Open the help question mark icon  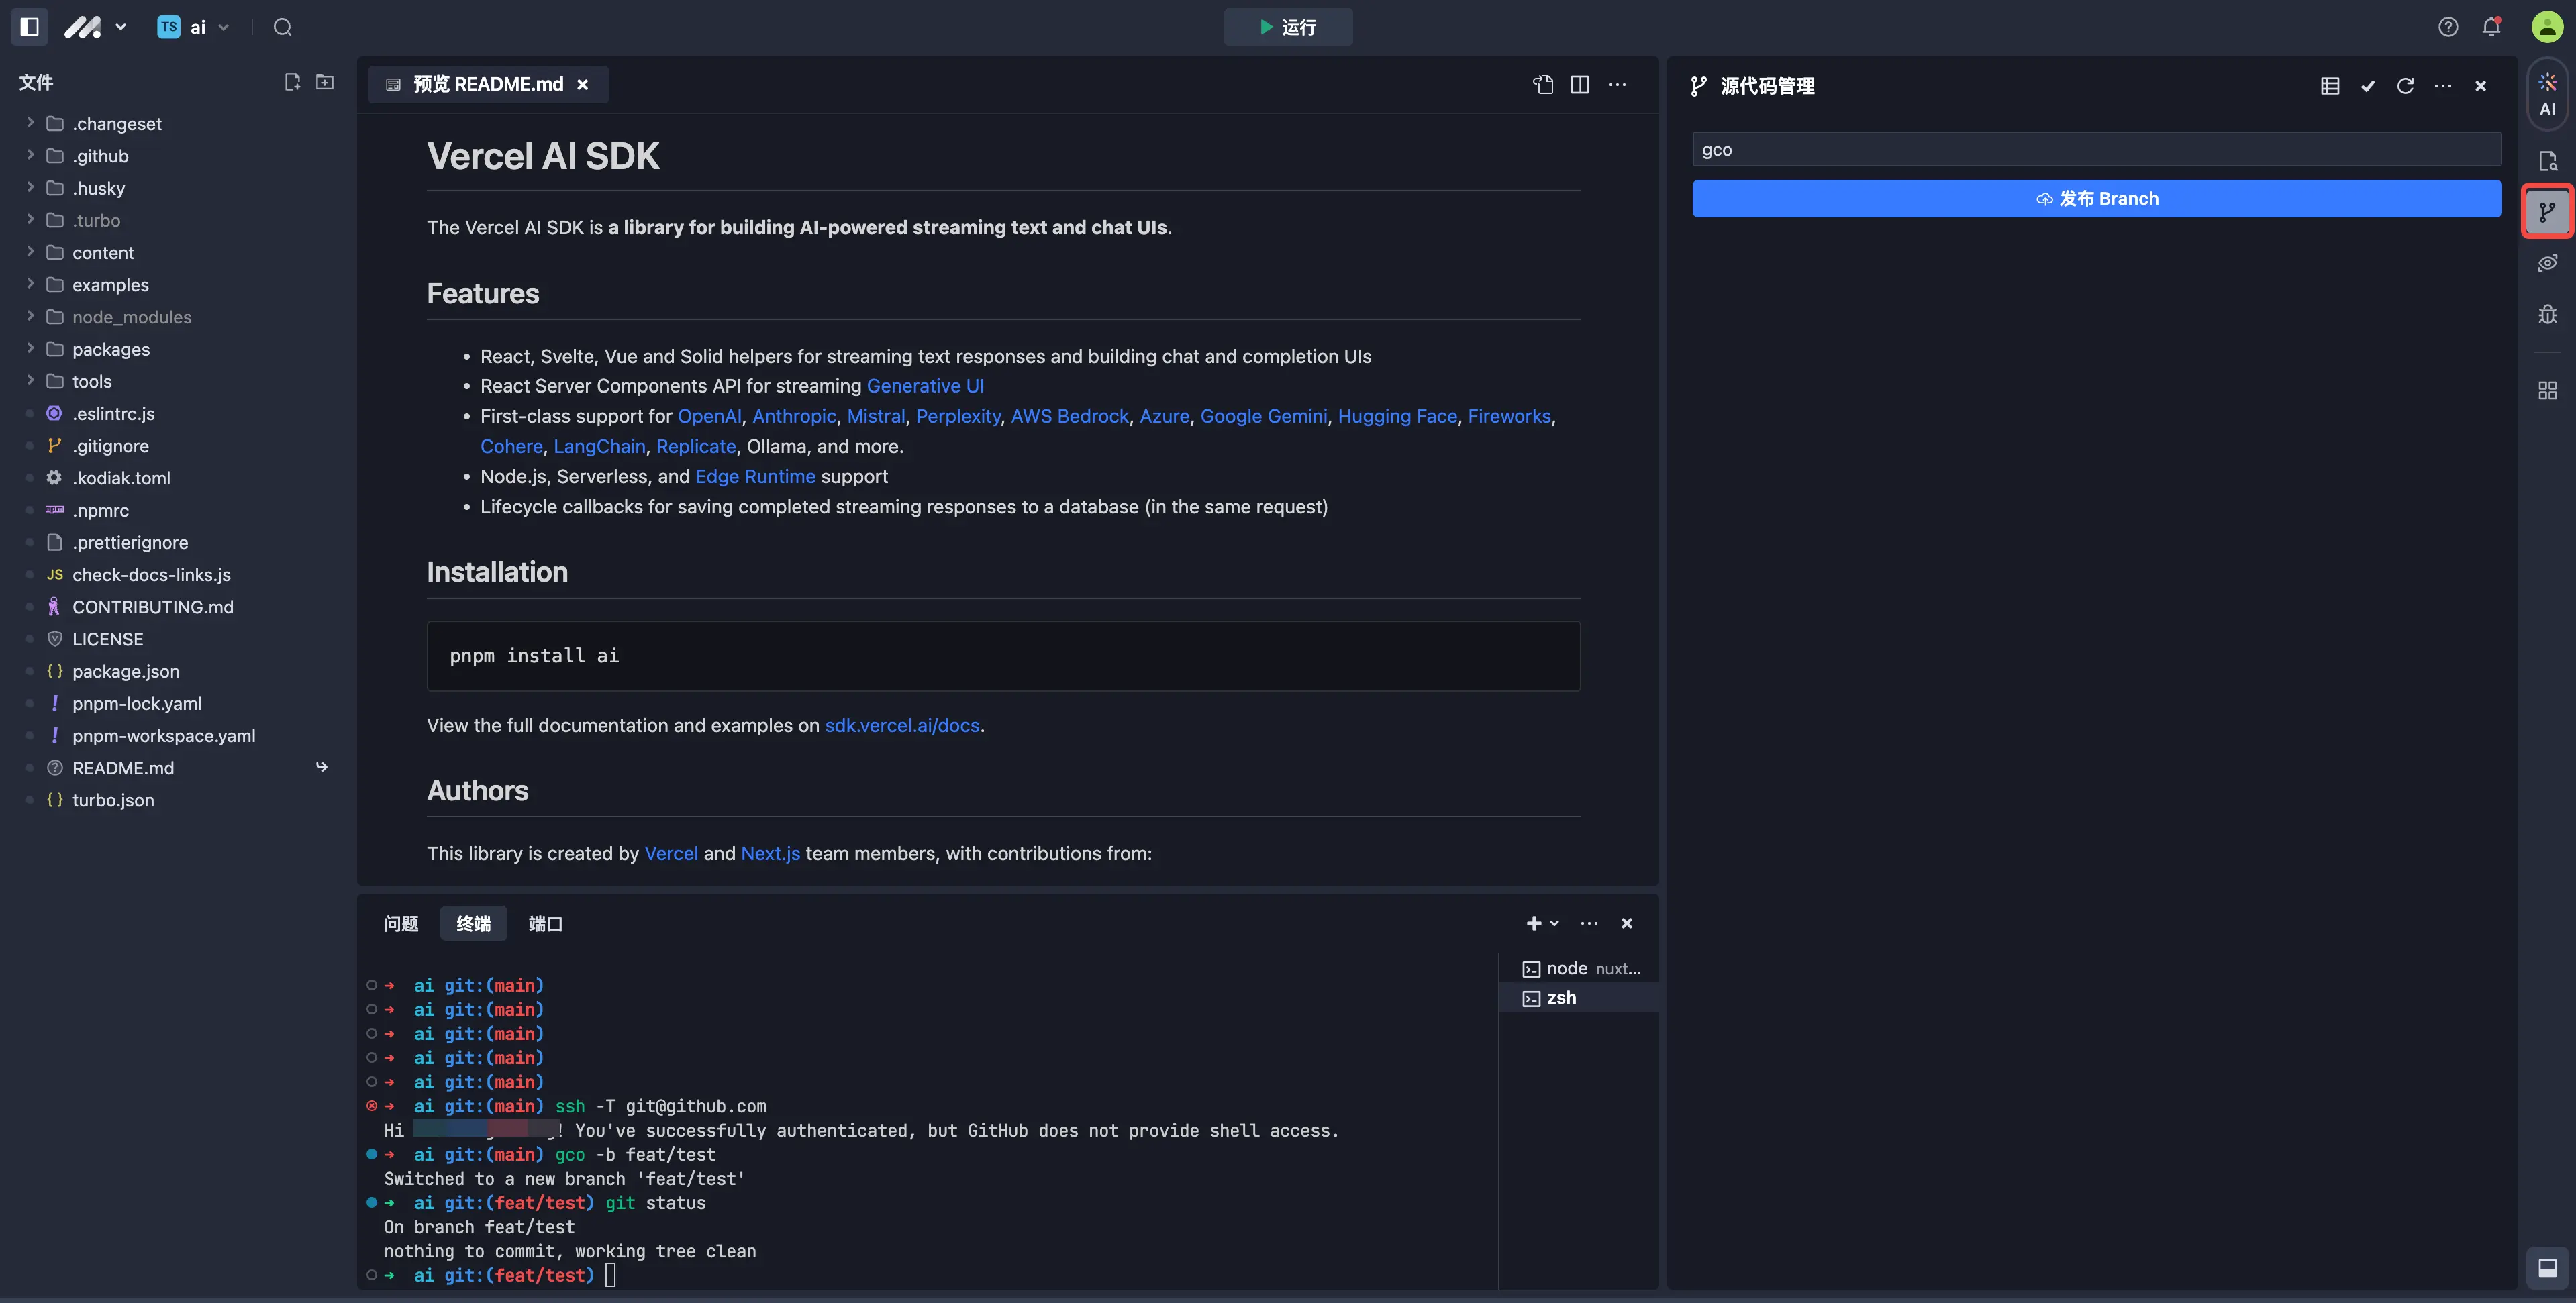tap(2447, 27)
